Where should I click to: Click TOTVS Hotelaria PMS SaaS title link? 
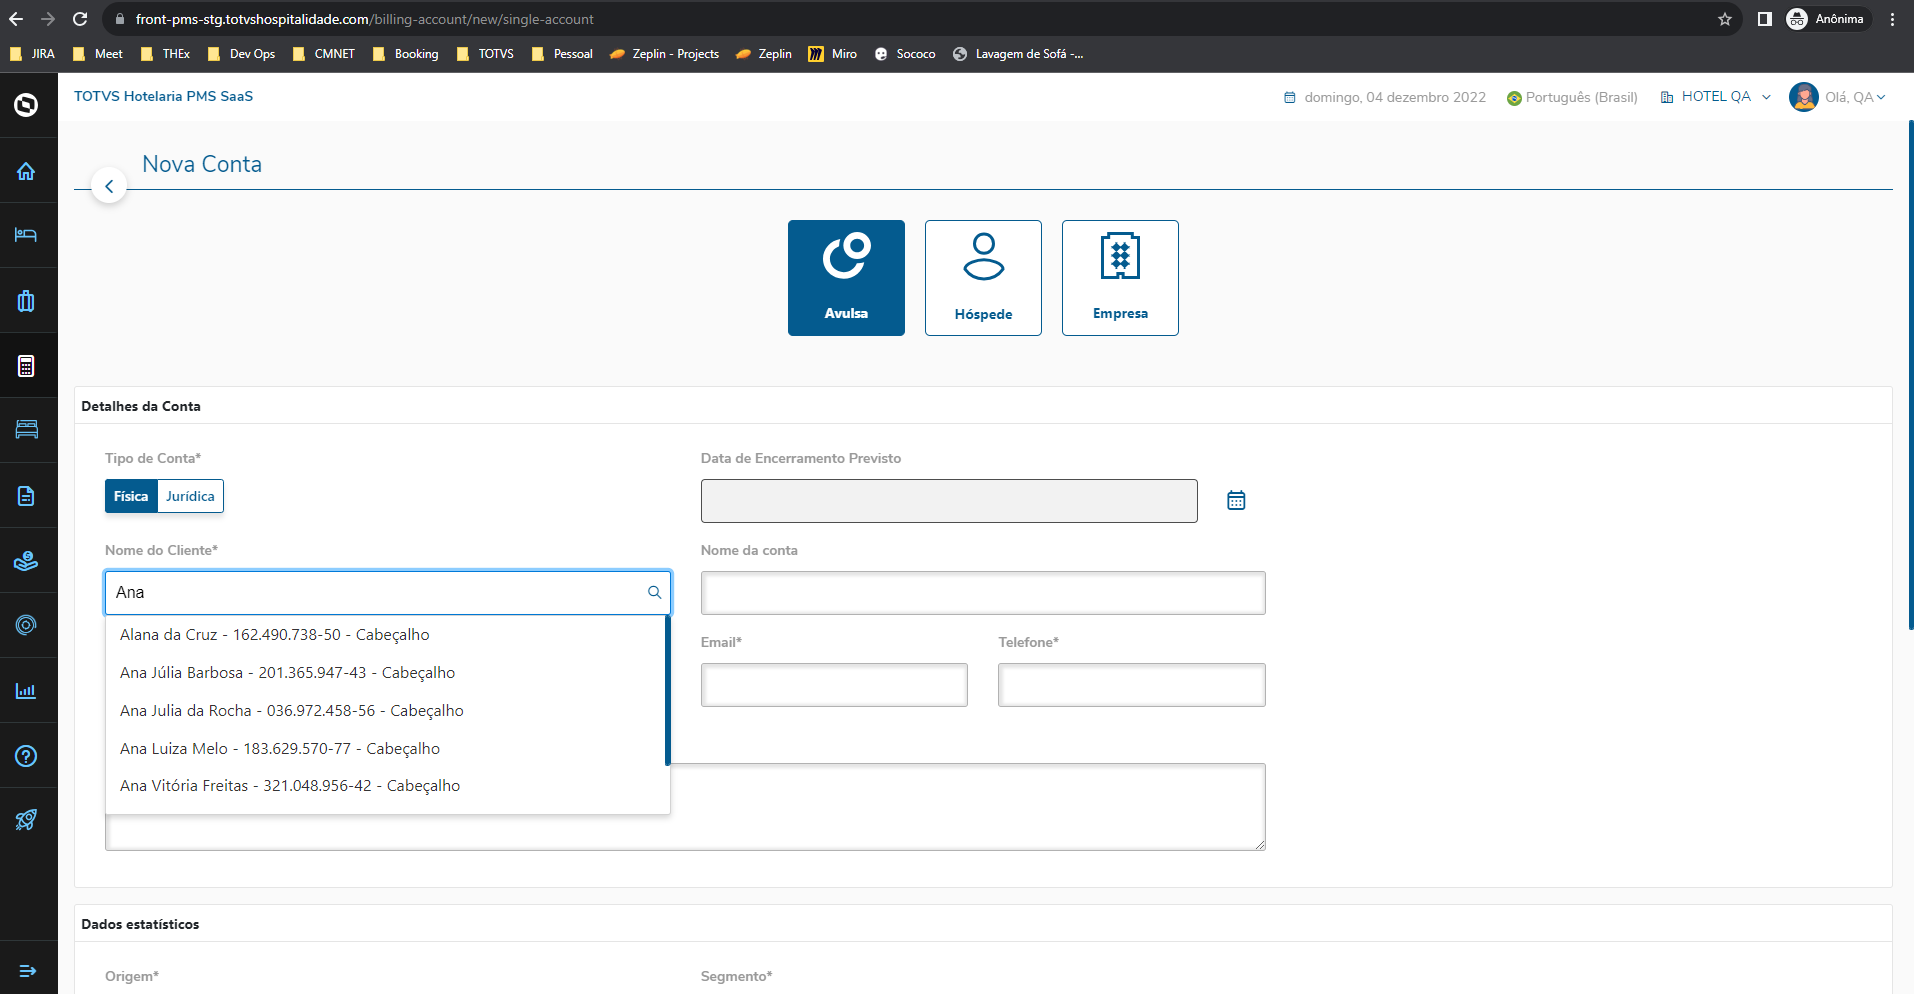[163, 96]
